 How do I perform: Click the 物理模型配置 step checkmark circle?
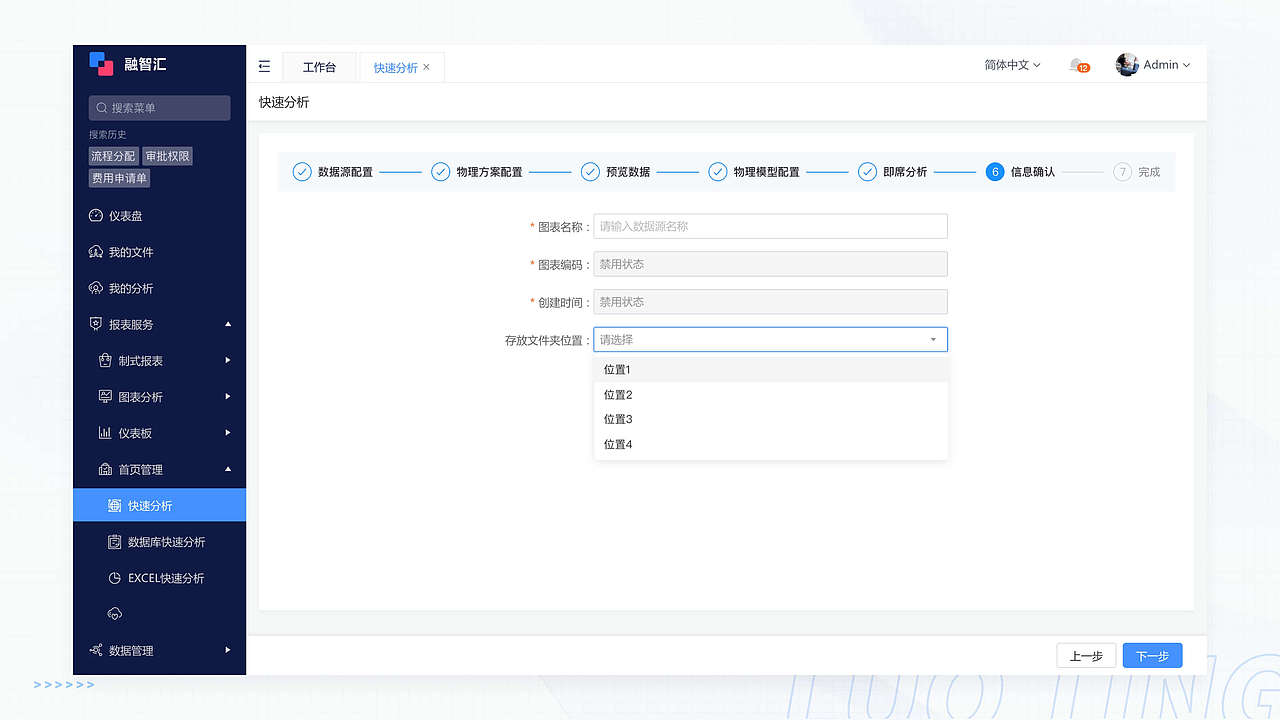click(717, 172)
